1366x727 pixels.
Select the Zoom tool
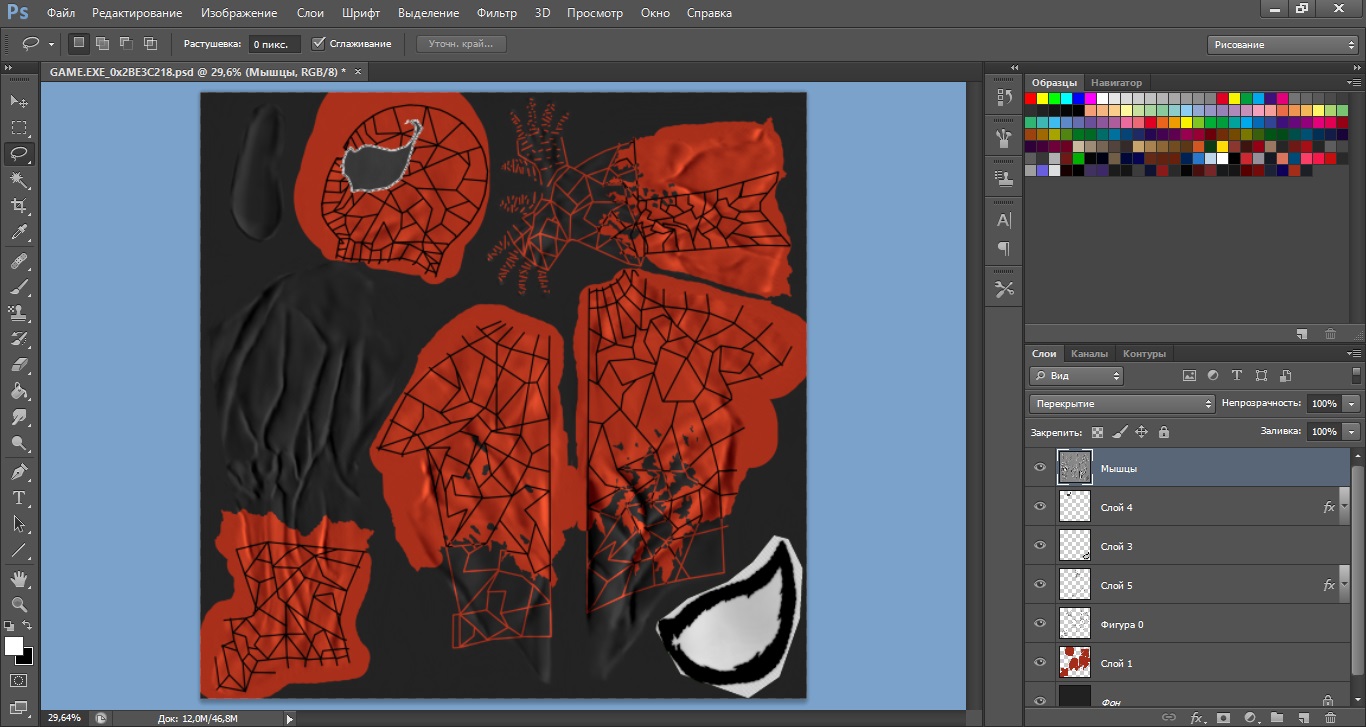click(19, 605)
